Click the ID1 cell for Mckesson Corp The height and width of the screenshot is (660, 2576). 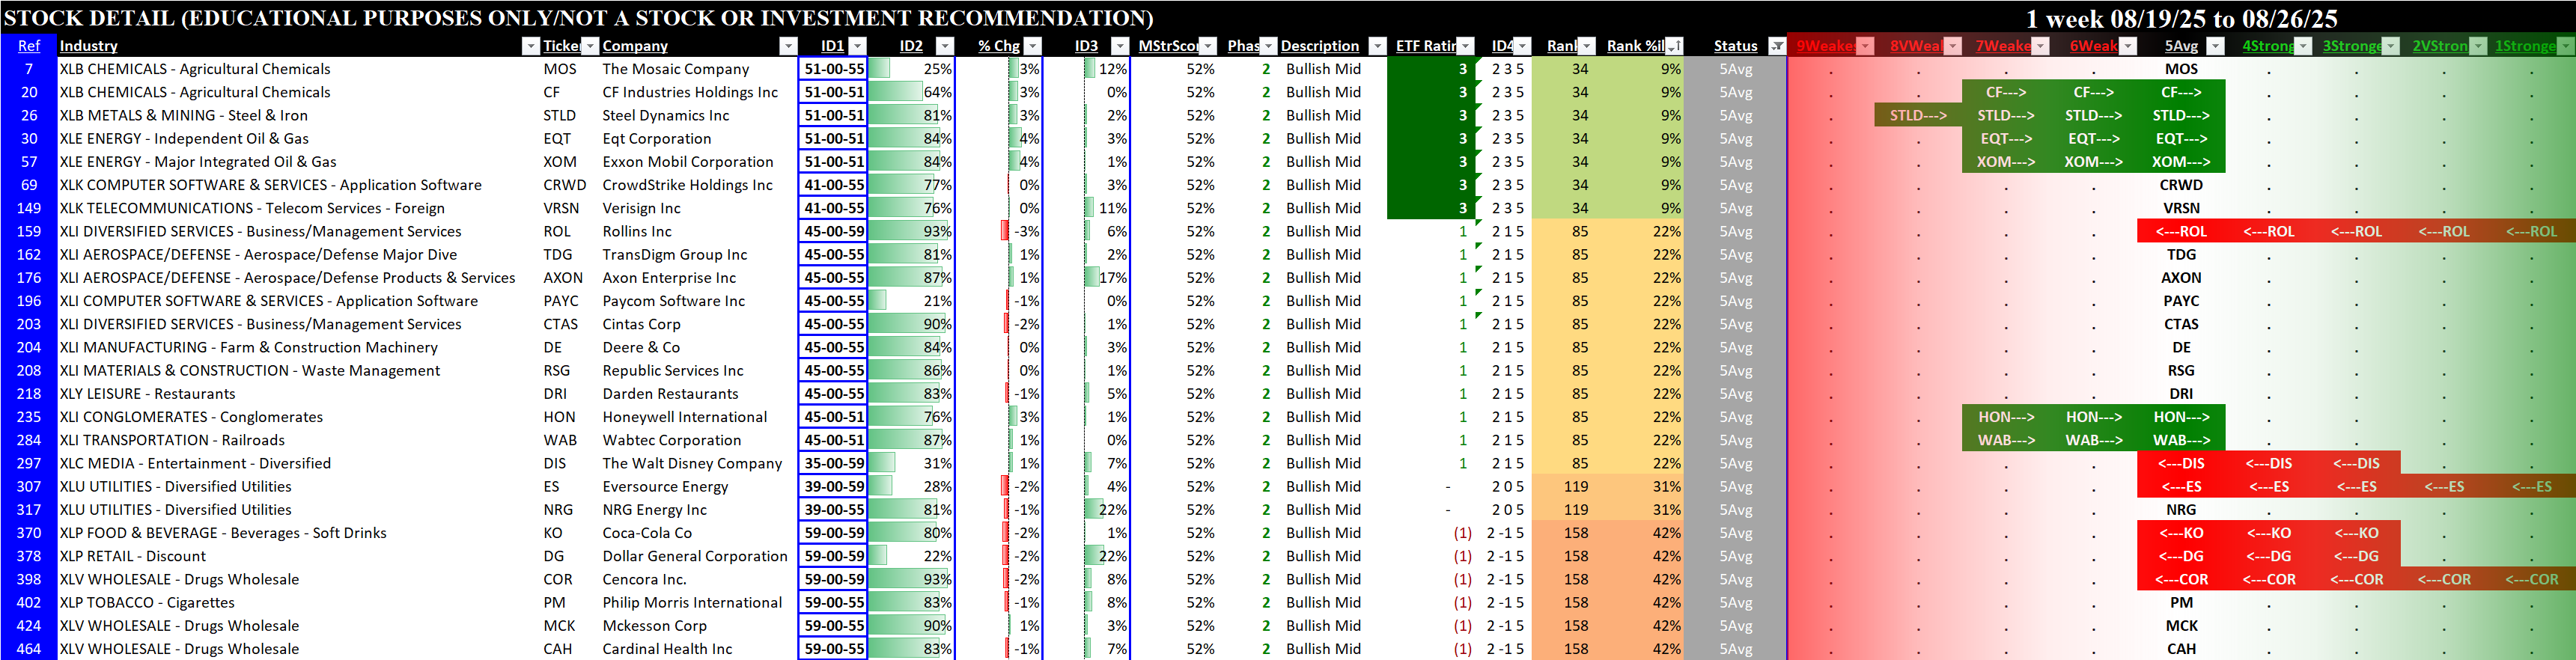pos(834,626)
